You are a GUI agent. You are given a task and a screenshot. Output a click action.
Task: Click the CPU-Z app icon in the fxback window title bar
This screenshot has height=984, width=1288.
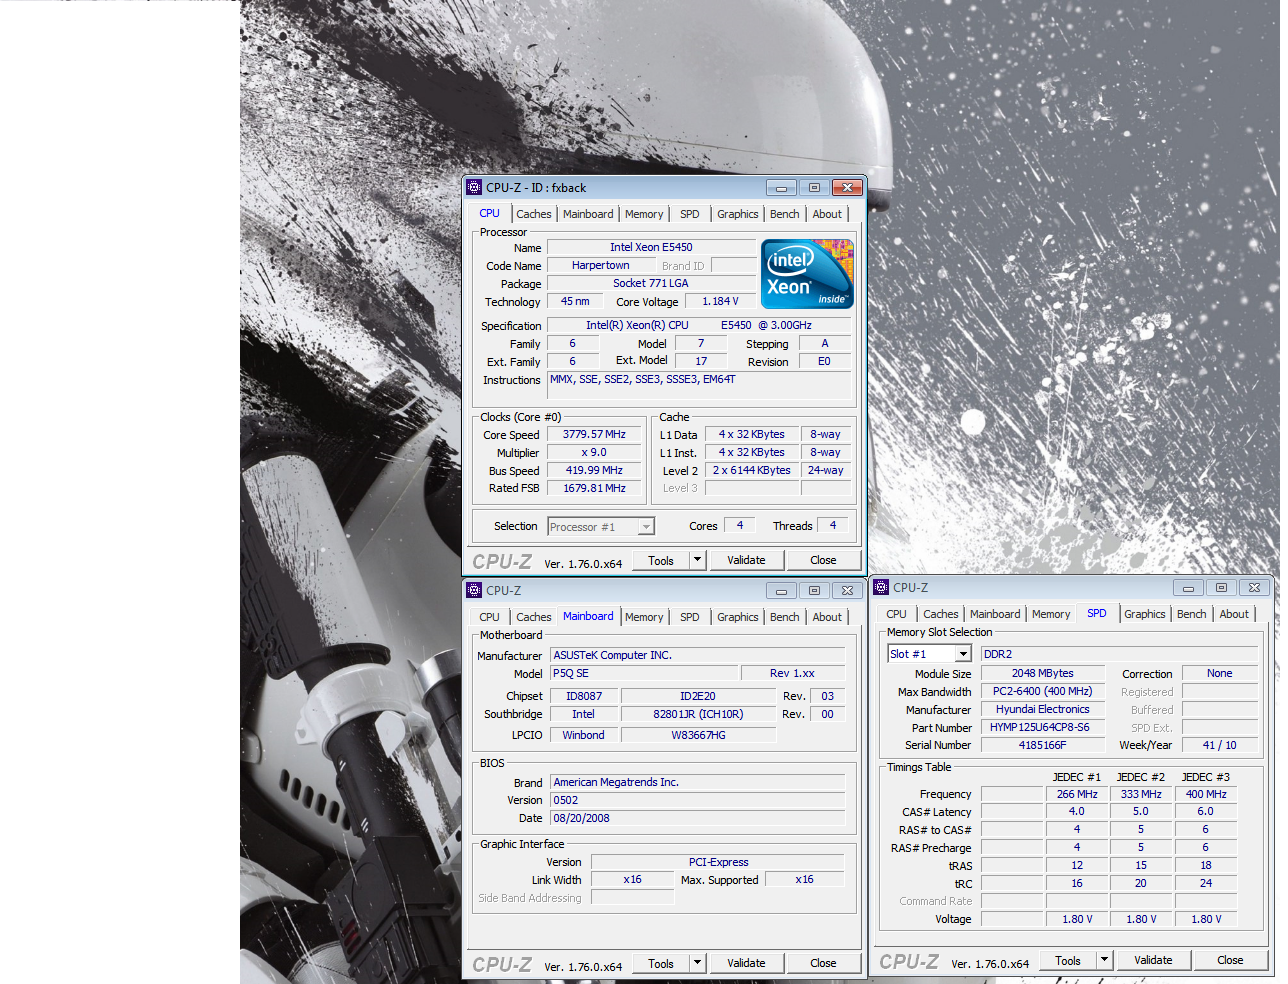click(x=475, y=187)
